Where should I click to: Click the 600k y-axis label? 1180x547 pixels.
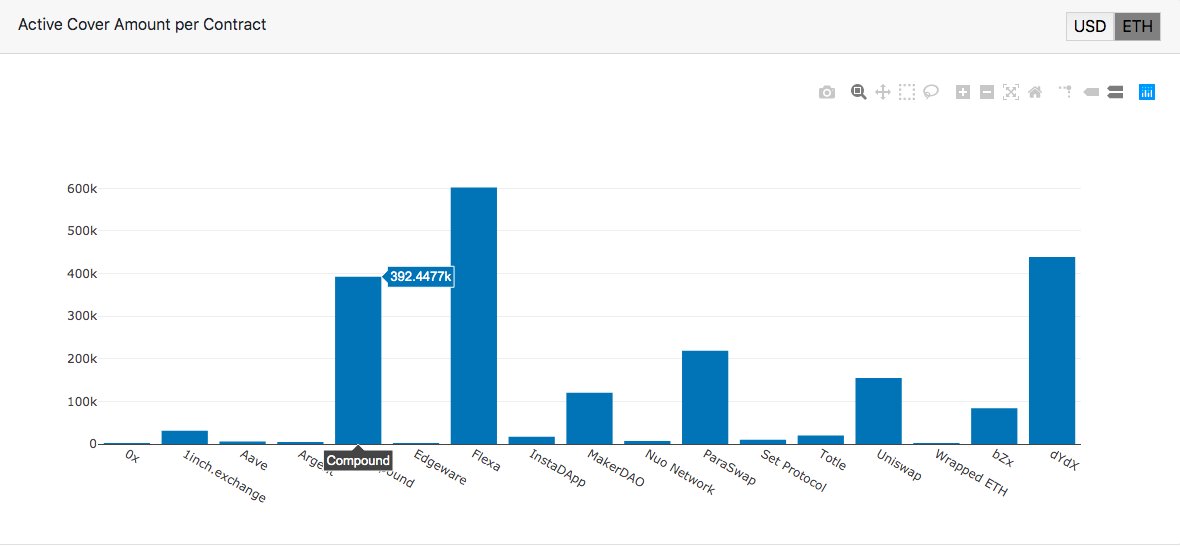[x=82, y=188]
